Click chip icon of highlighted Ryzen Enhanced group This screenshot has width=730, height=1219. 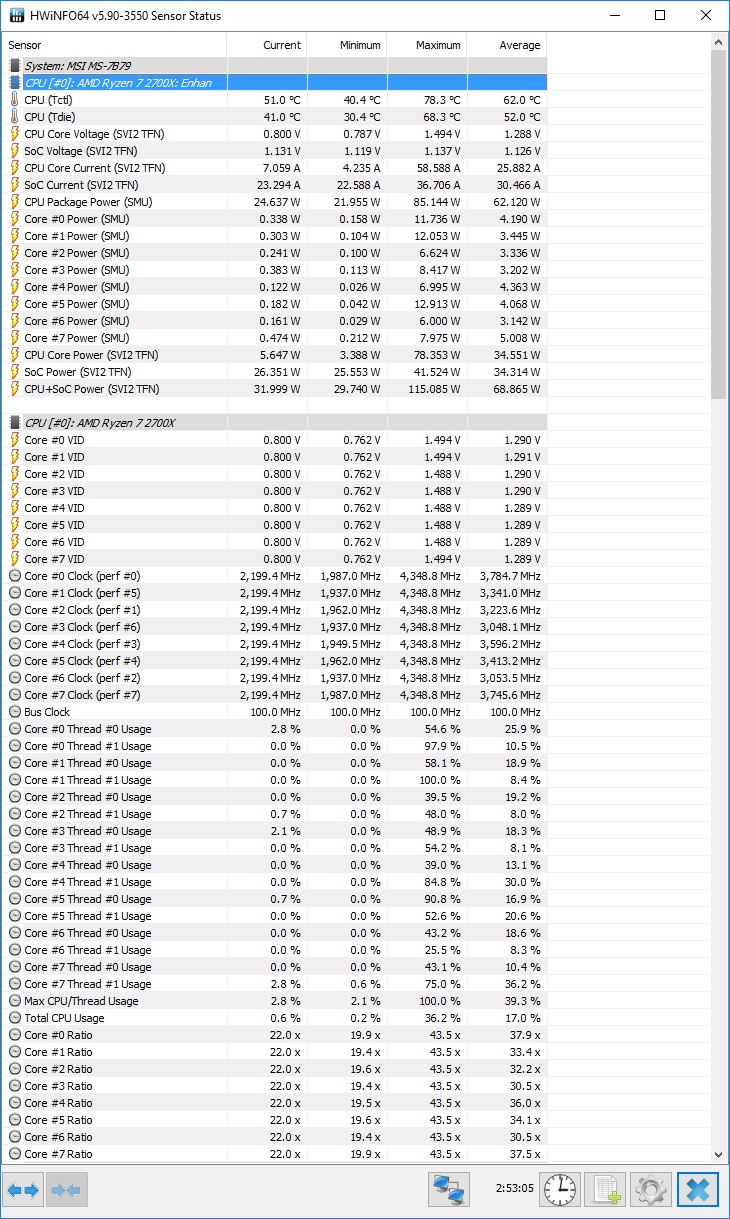(15, 83)
